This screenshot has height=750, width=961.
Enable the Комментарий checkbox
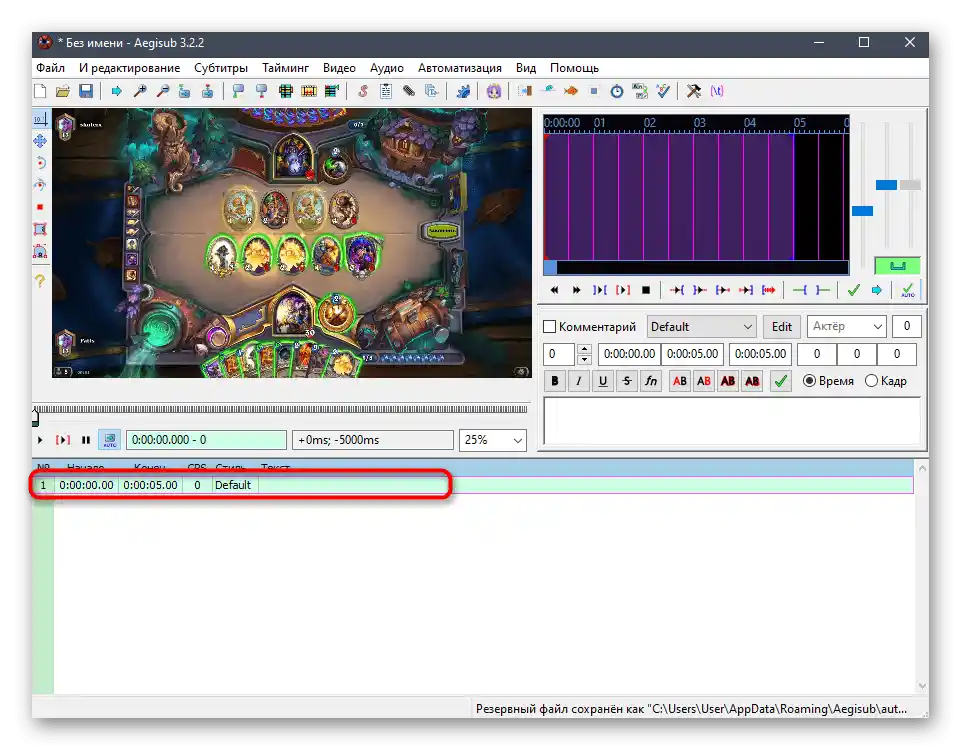pyautogui.click(x=549, y=327)
